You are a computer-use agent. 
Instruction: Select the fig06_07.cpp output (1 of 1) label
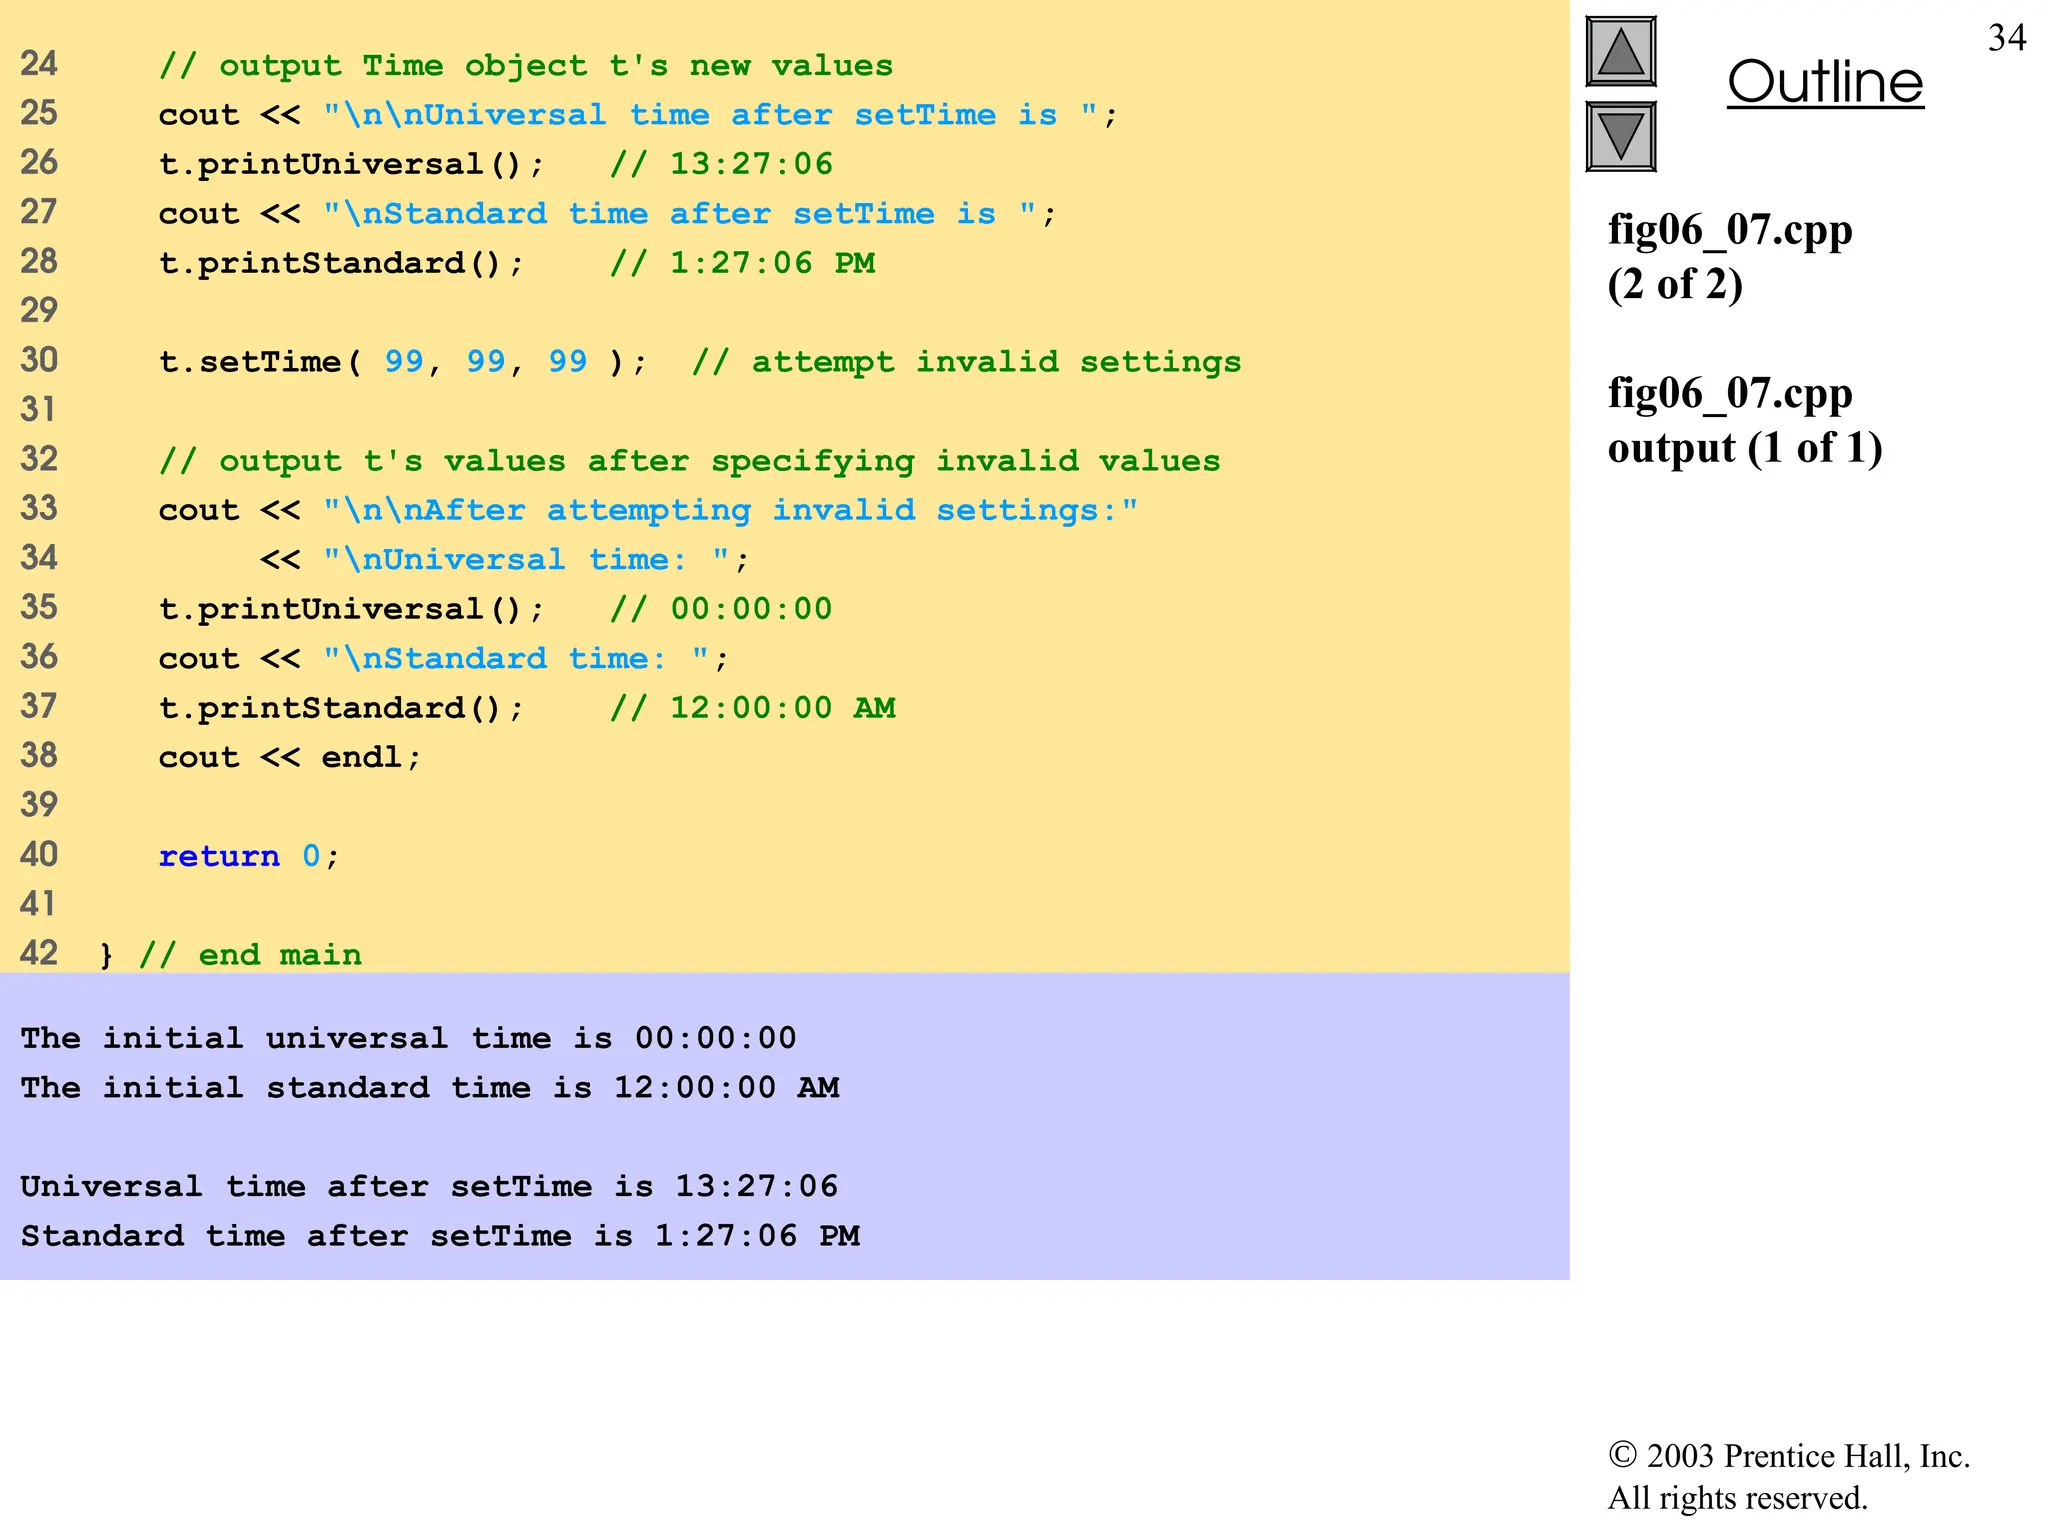(1744, 421)
